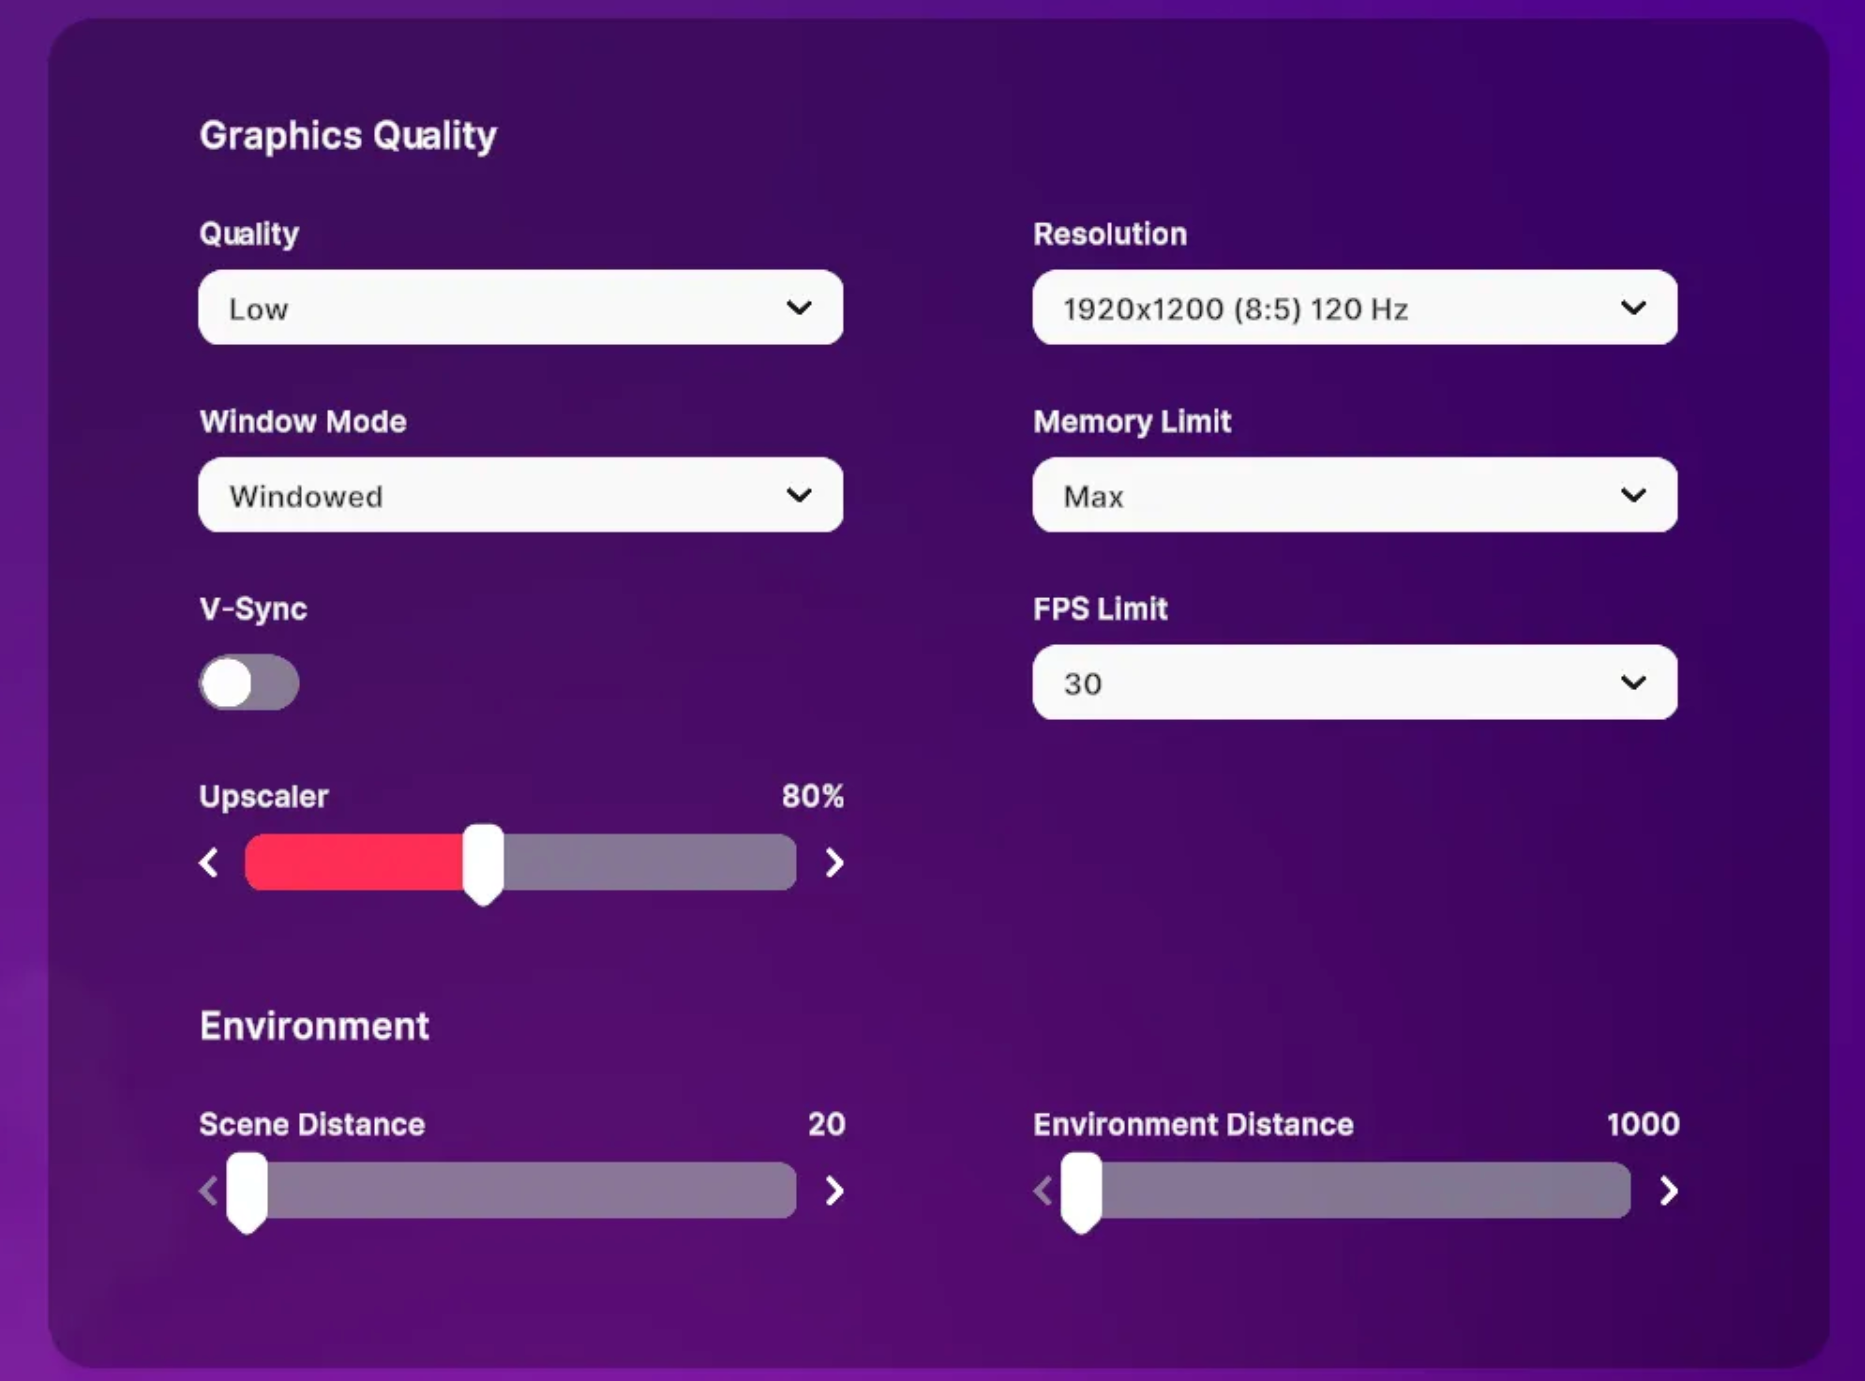
Task: Click the Environment Distance slider track
Action: pos(1365,1191)
